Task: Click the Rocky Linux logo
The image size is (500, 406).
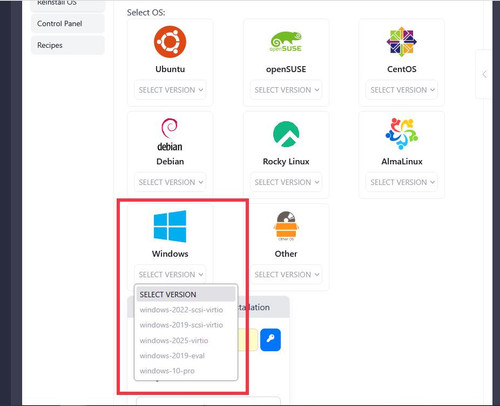Action: click(x=286, y=134)
